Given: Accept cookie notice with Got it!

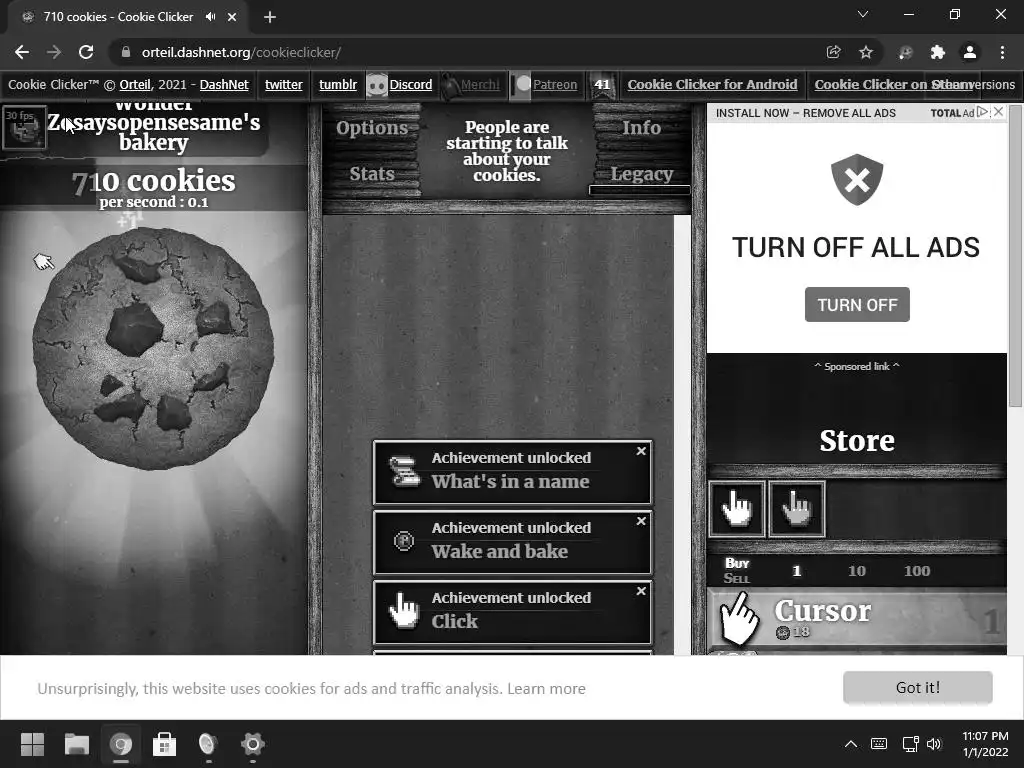Looking at the screenshot, I should click(918, 687).
